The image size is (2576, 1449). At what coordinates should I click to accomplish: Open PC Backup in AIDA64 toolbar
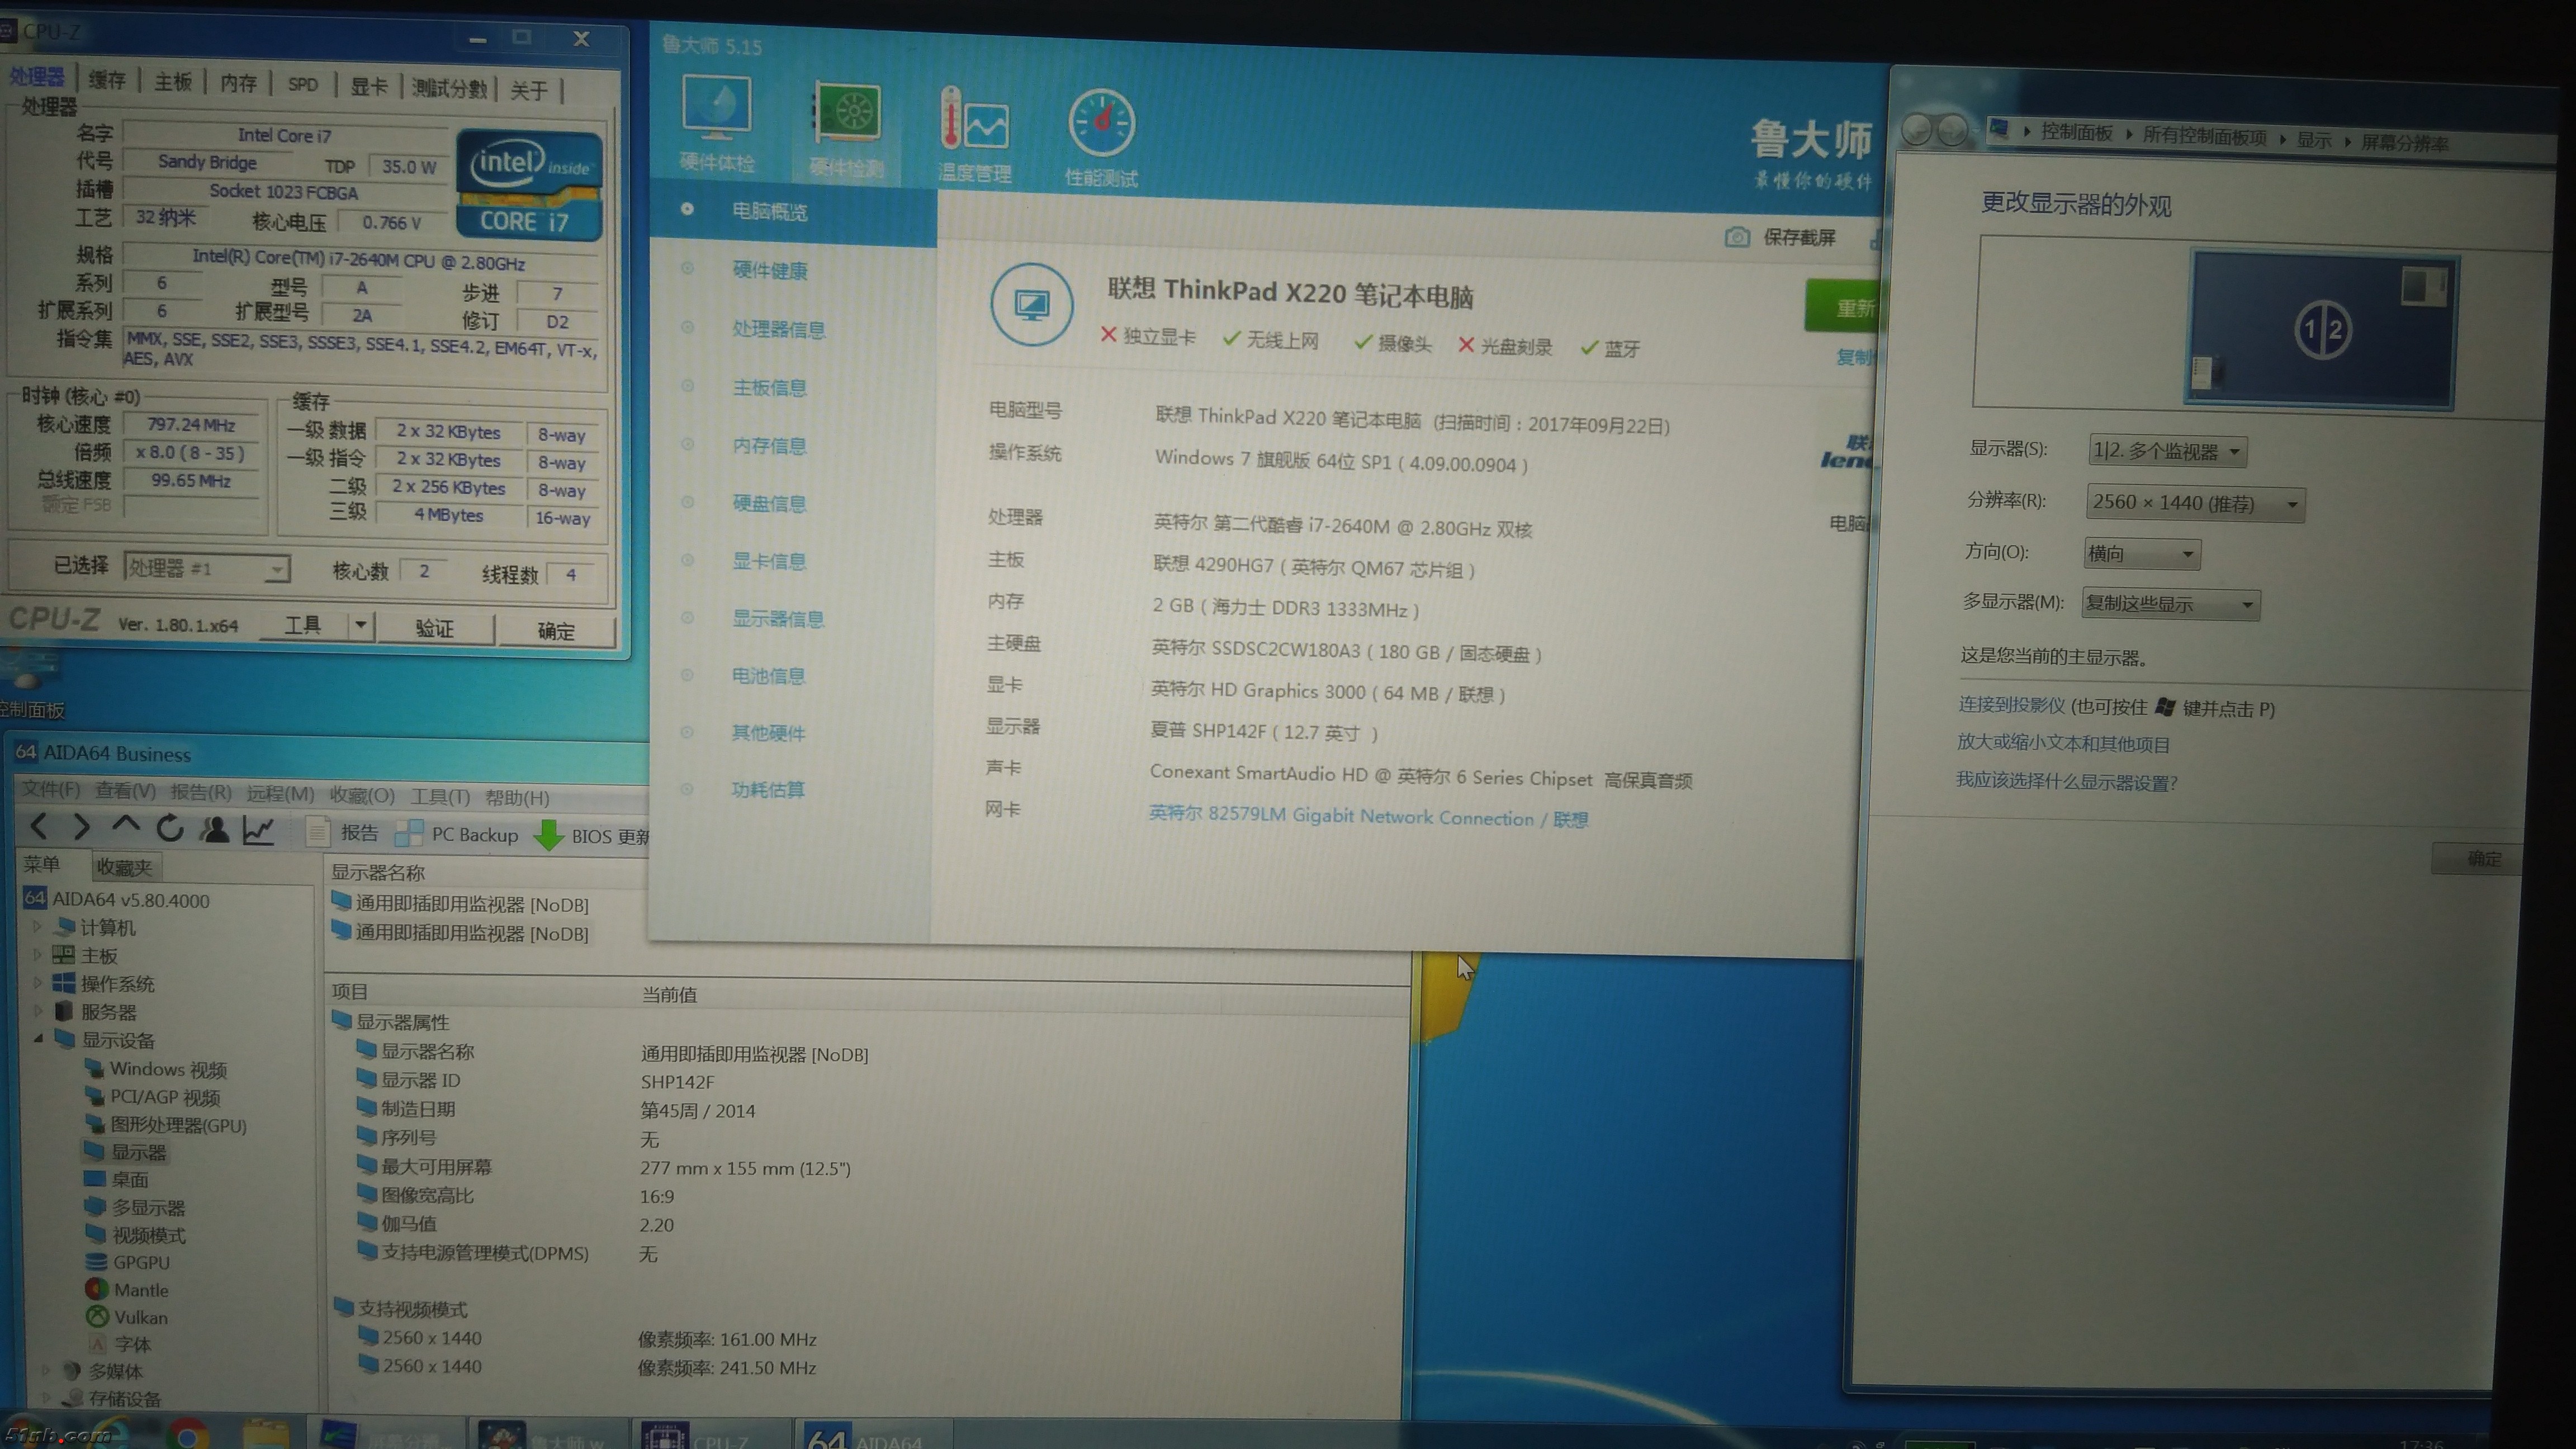457,834
